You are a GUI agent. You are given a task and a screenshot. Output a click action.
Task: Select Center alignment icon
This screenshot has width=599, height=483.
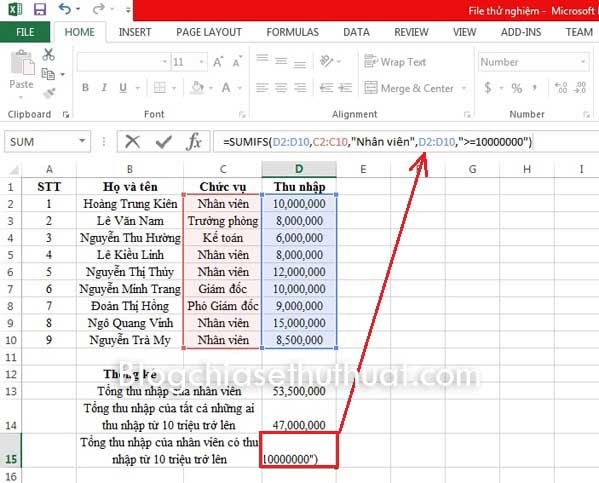281,88
